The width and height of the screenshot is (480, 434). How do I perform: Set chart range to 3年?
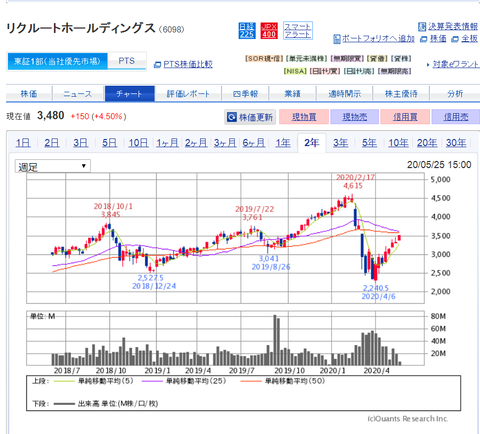[340, 143]
